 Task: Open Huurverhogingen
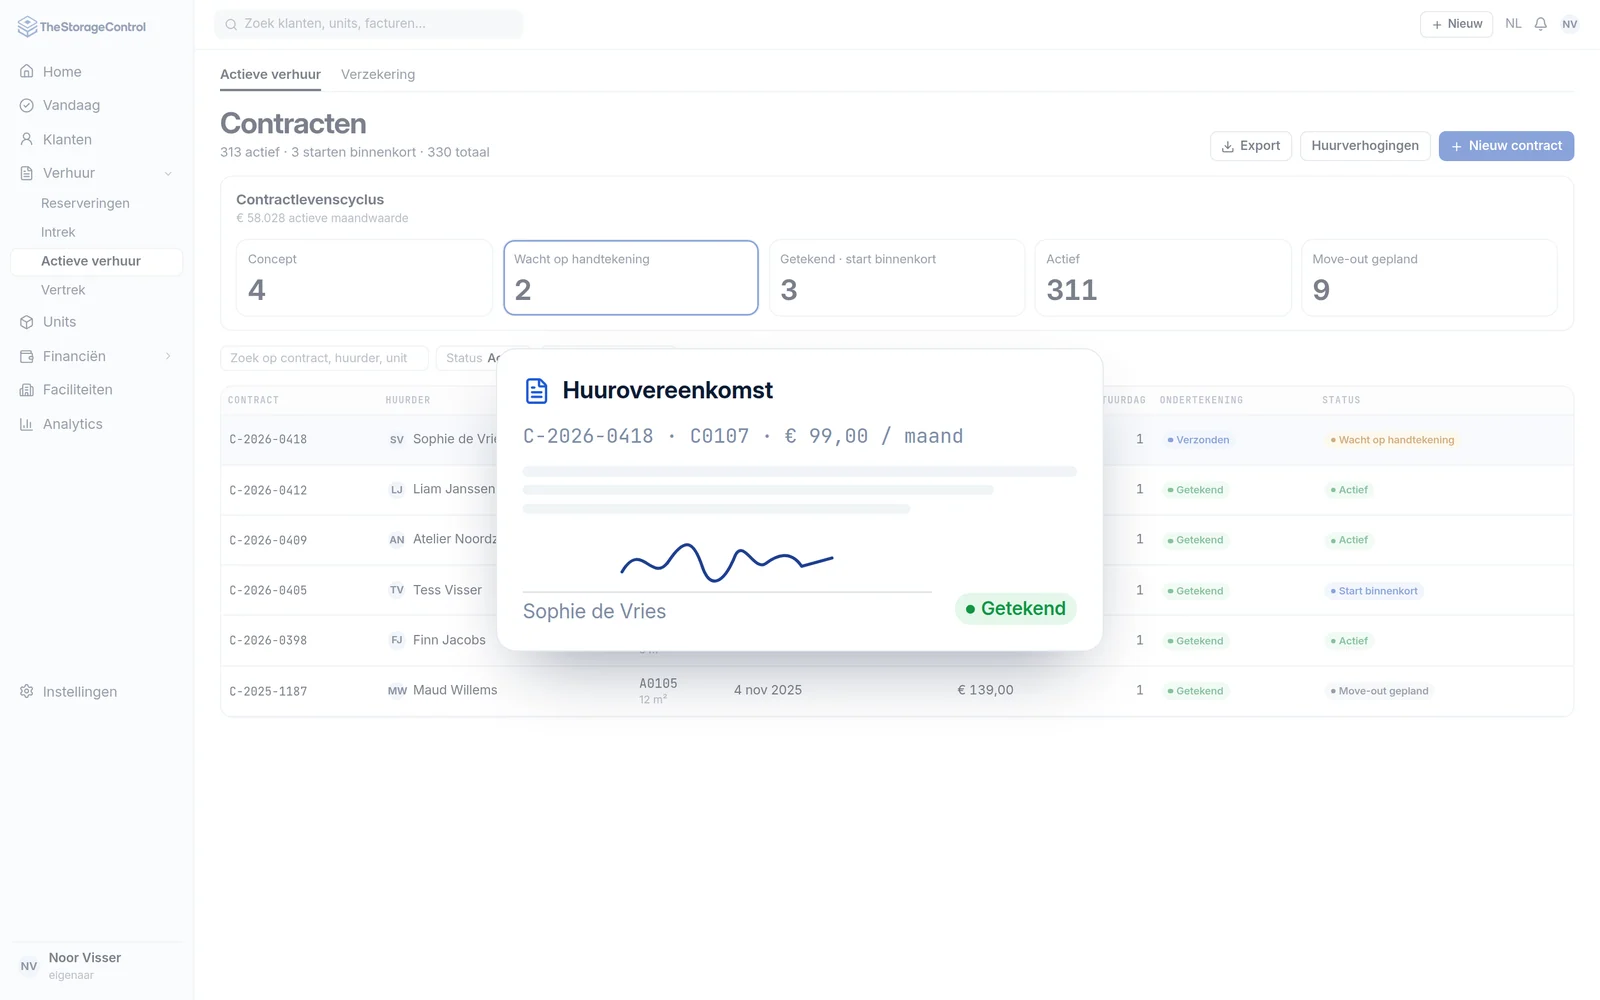[x=1365, y=146]
